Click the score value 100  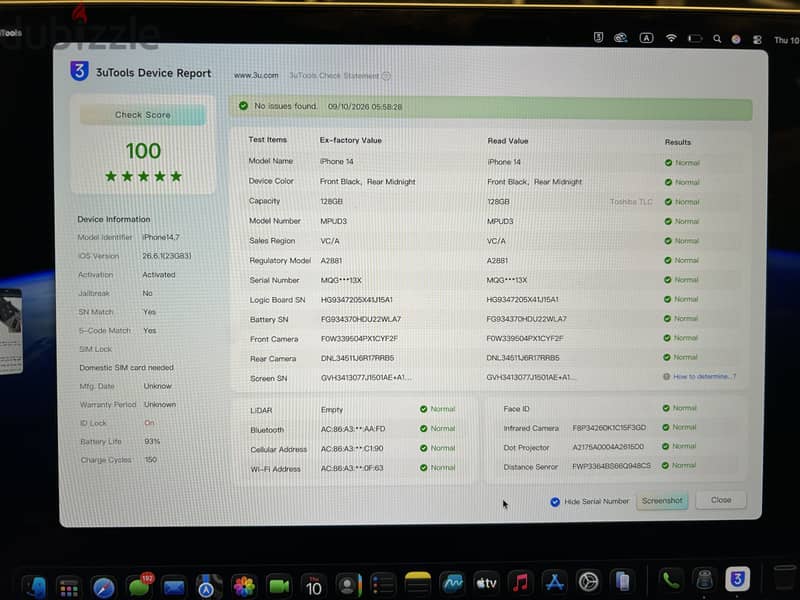pyautogui.click(x=143, y=151)
